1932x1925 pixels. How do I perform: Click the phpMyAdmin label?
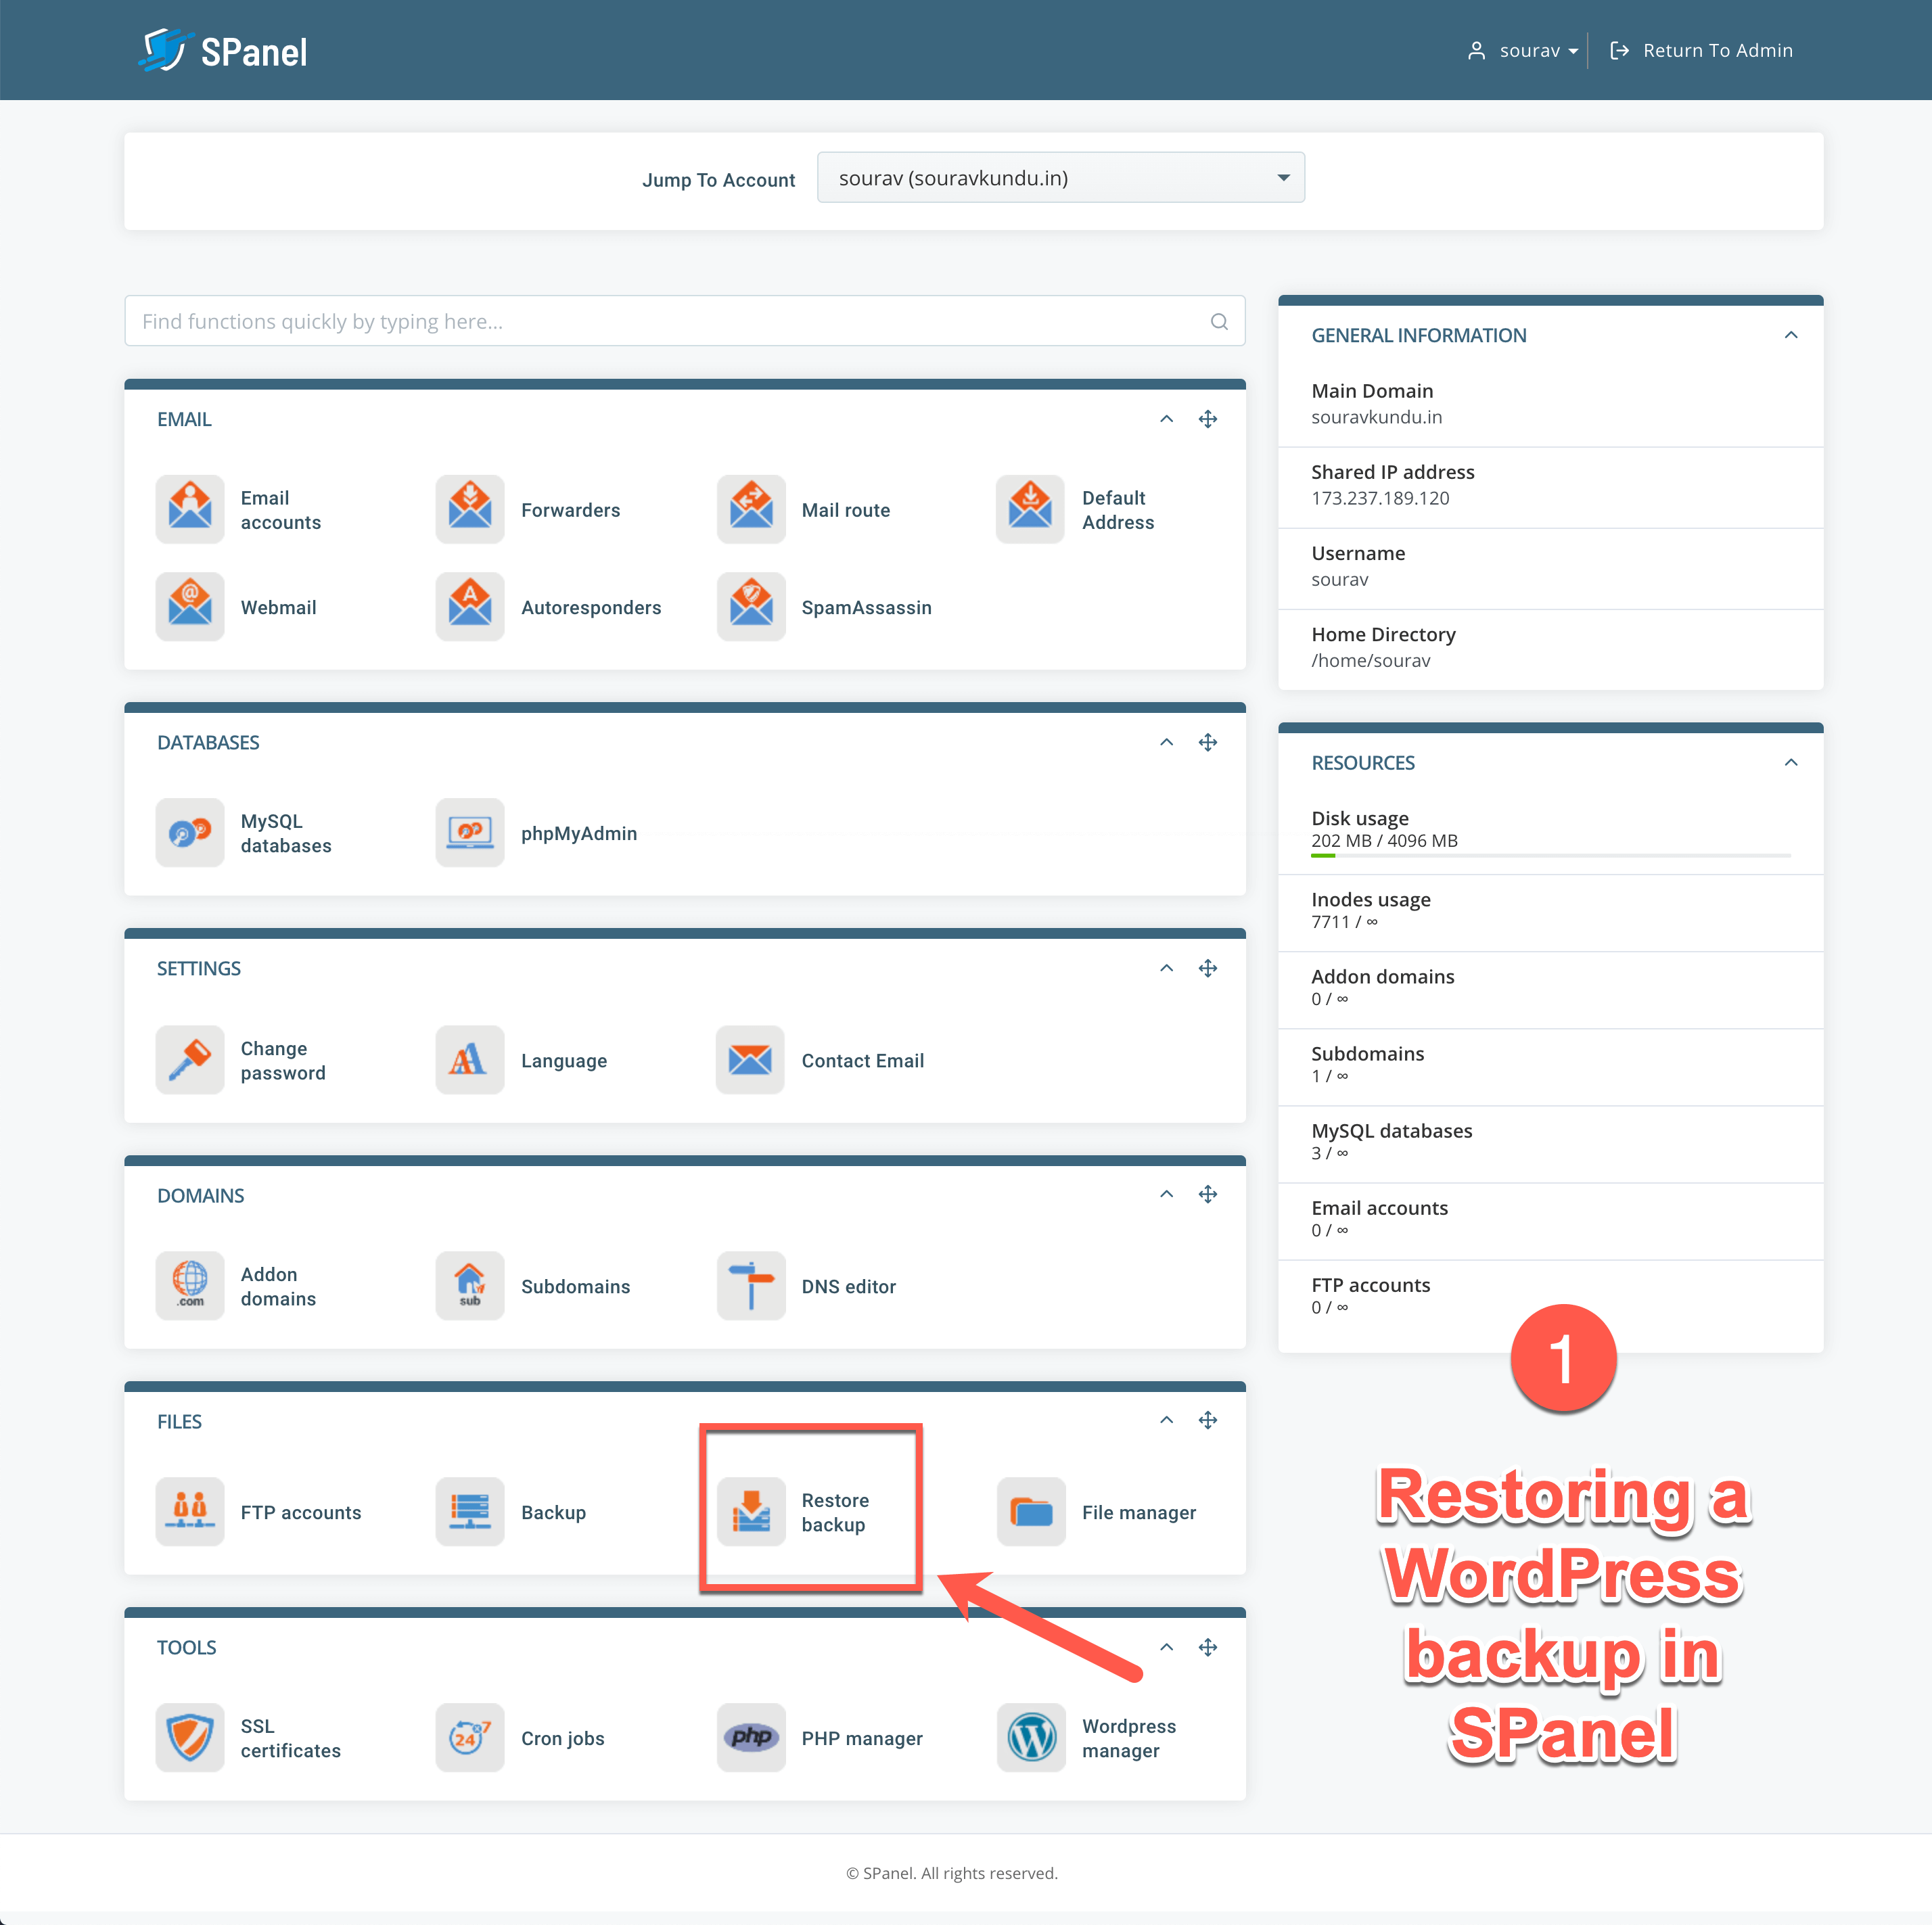(x=579, y=833)
